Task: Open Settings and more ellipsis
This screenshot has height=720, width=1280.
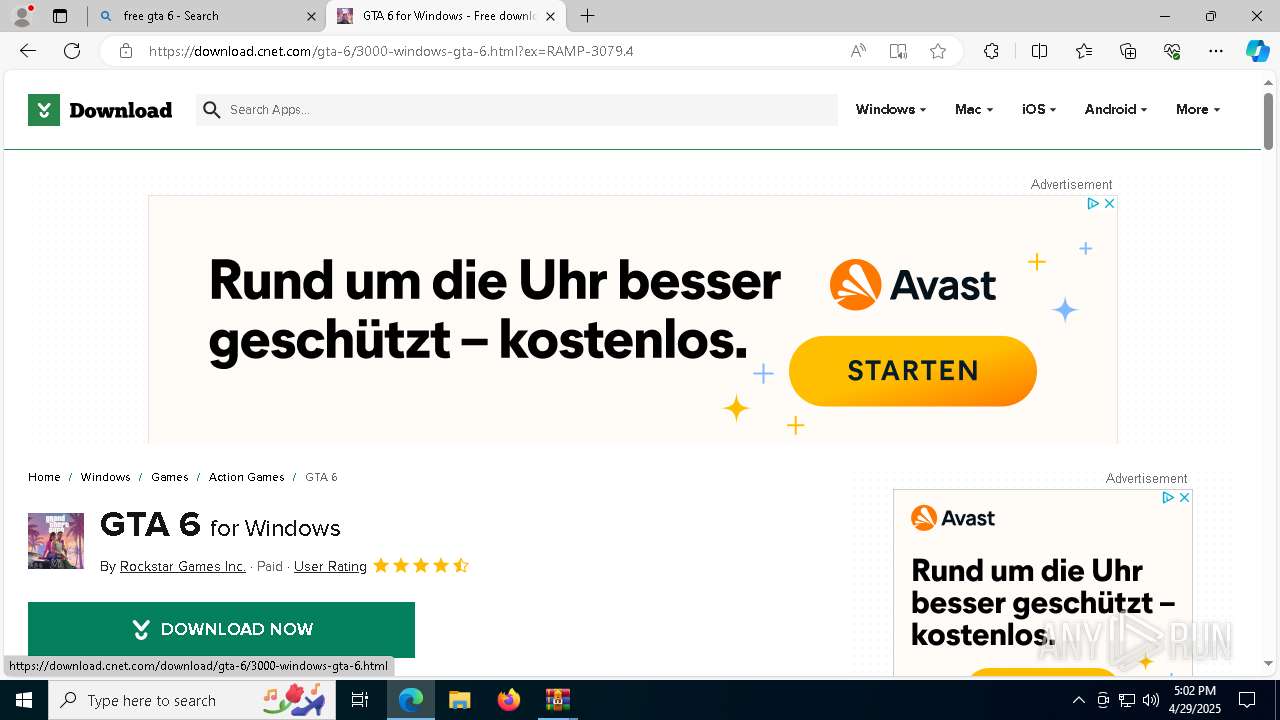Action: (1216, 51)
